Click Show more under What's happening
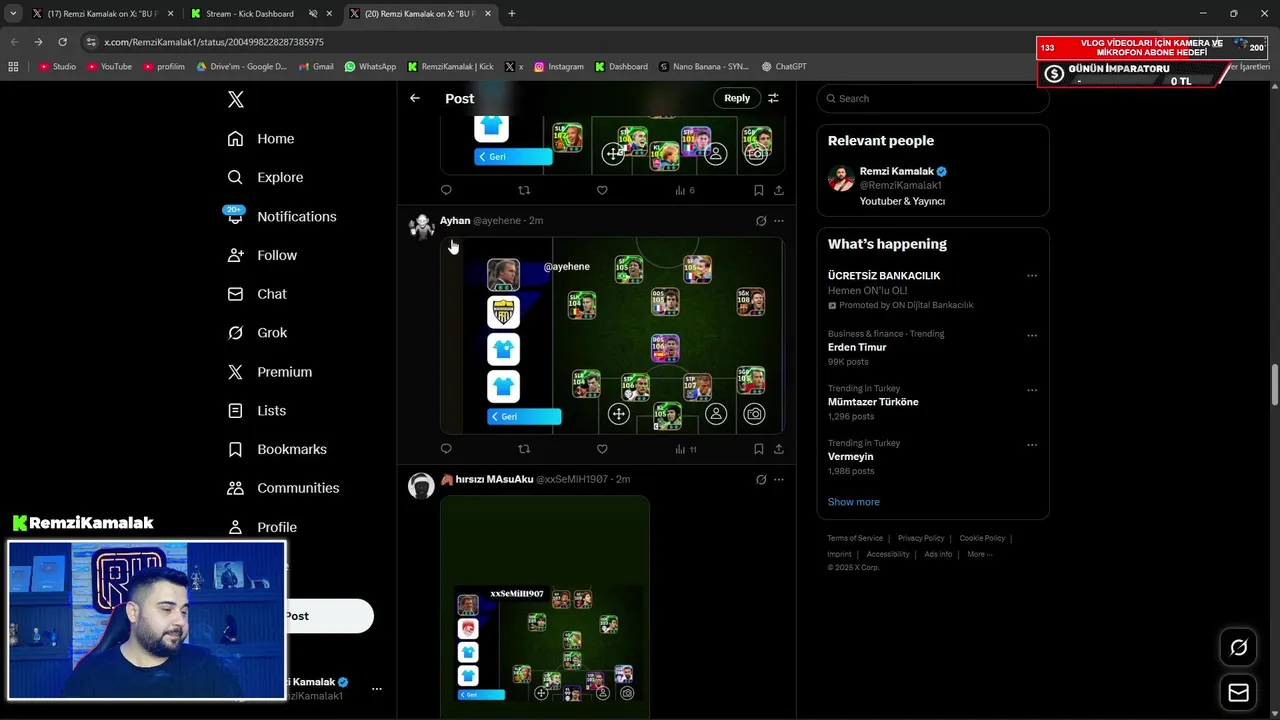1280x720 pixels. click(x=854, y=502)
